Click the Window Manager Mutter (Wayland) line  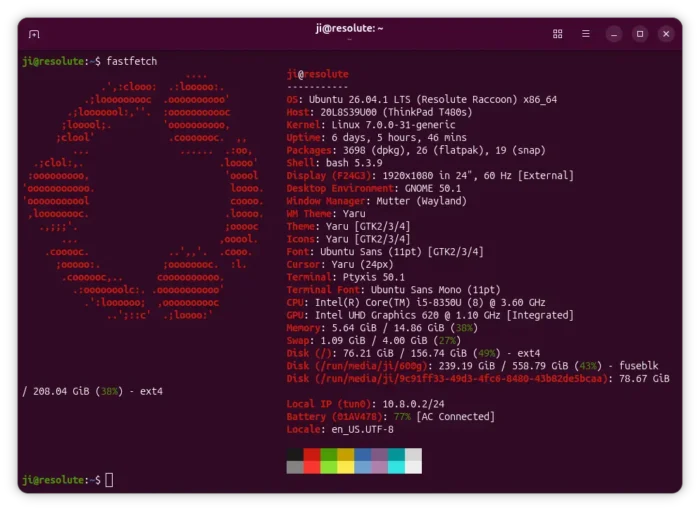pyautogui.click(x=376, y=201)
